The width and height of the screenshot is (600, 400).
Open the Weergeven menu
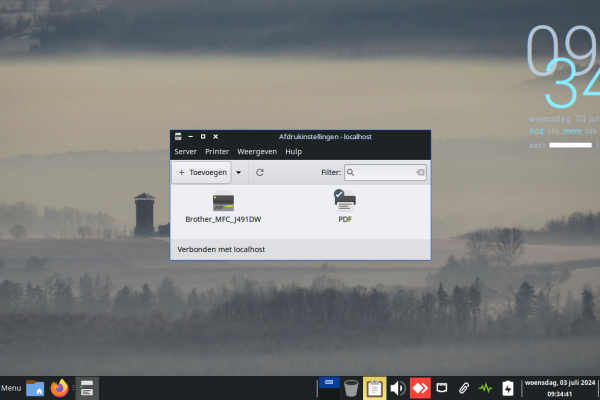point(256,152)
